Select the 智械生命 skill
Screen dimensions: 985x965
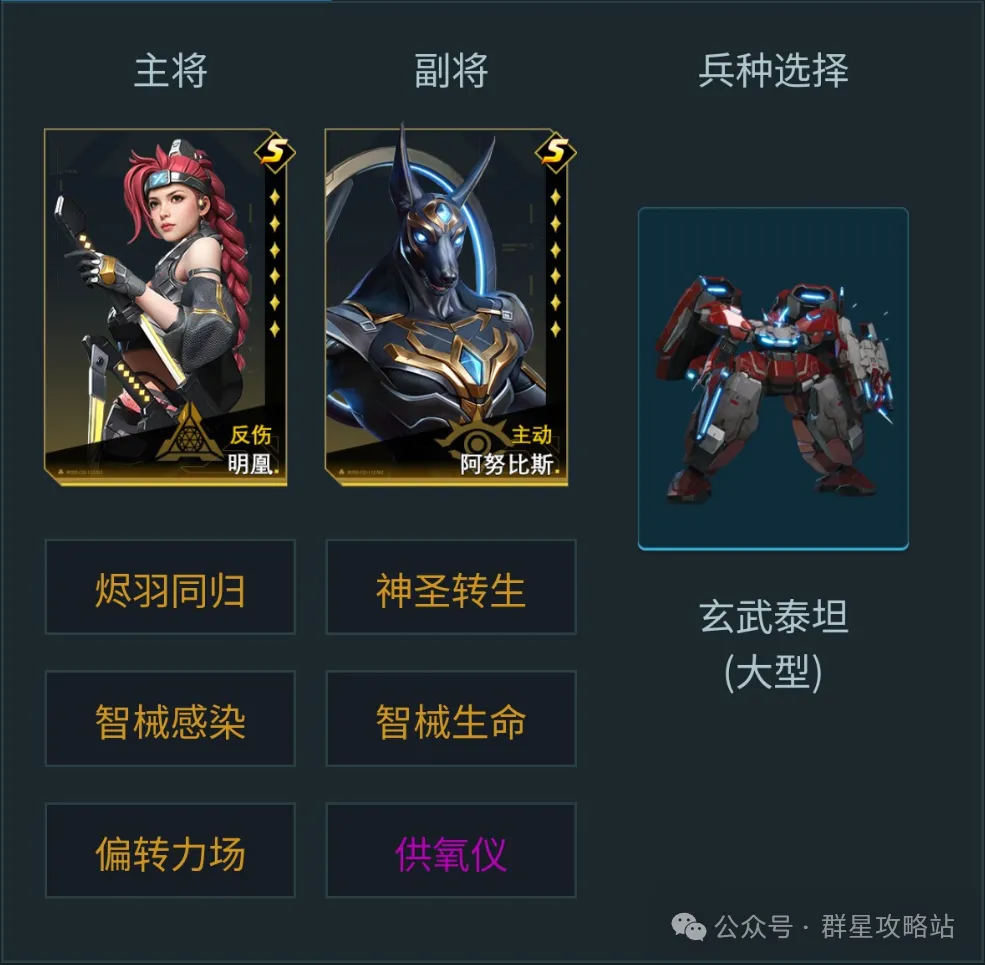[x=451, y=719]
